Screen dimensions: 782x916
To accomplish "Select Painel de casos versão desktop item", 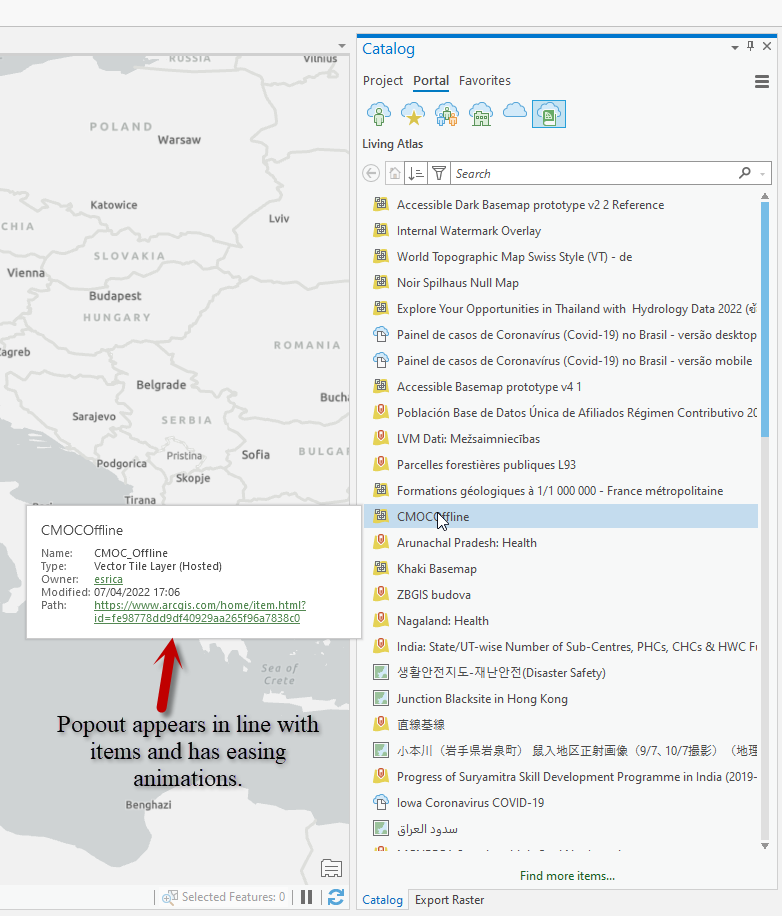I will tap(561, 335).
